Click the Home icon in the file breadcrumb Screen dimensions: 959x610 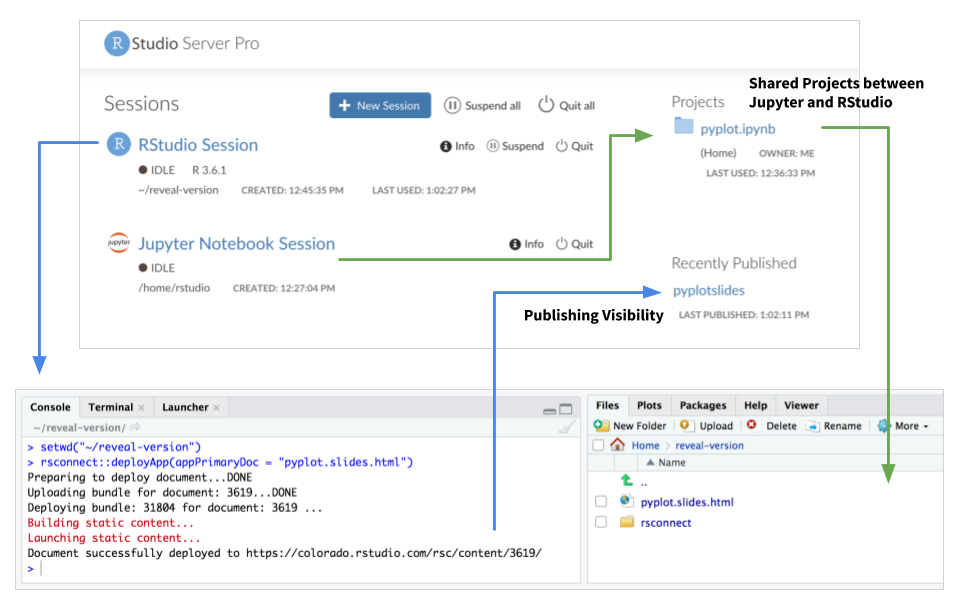click(618, 445)
